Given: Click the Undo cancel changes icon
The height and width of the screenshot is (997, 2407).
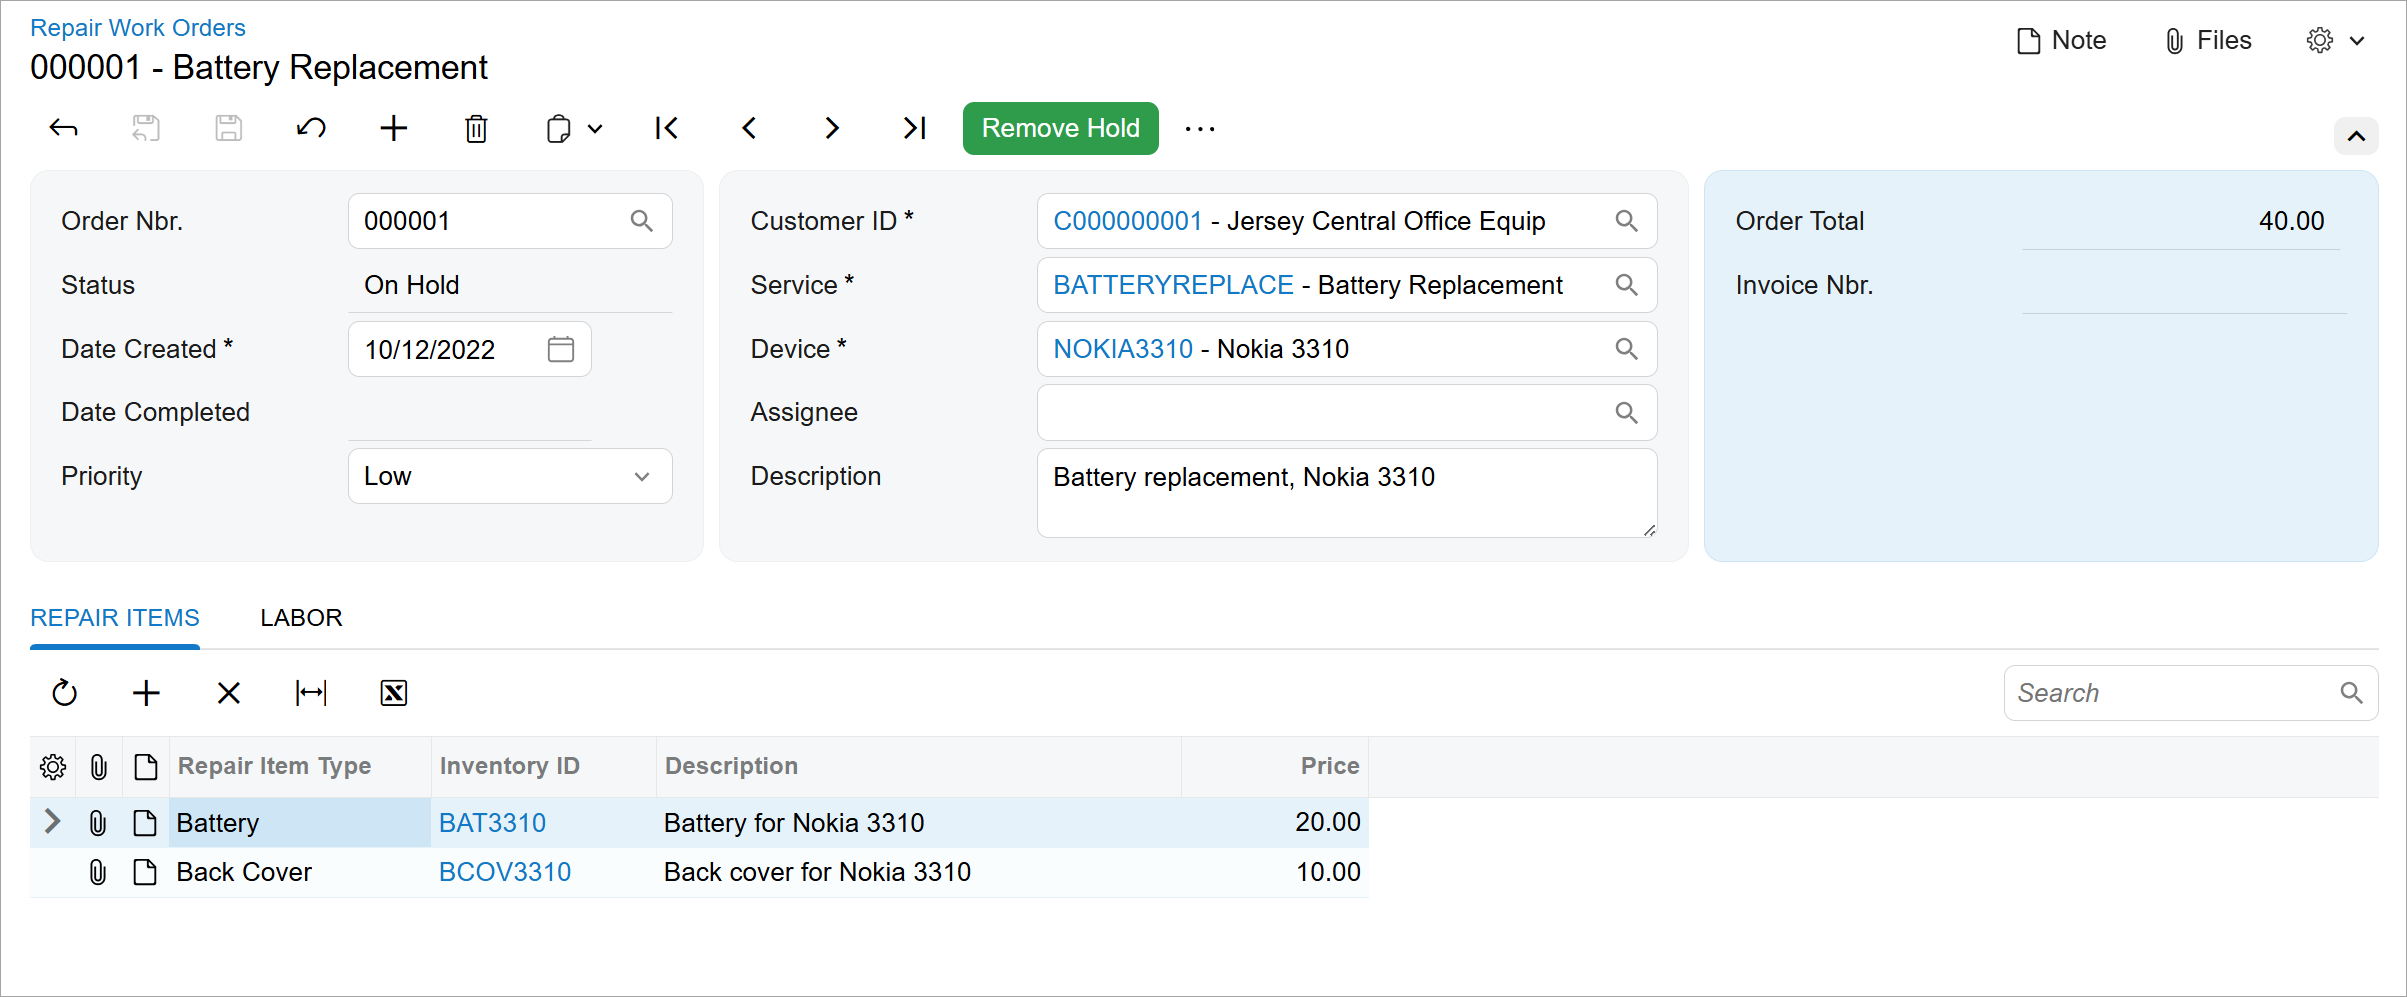Looking at the screenshot, I should point(311,129).
